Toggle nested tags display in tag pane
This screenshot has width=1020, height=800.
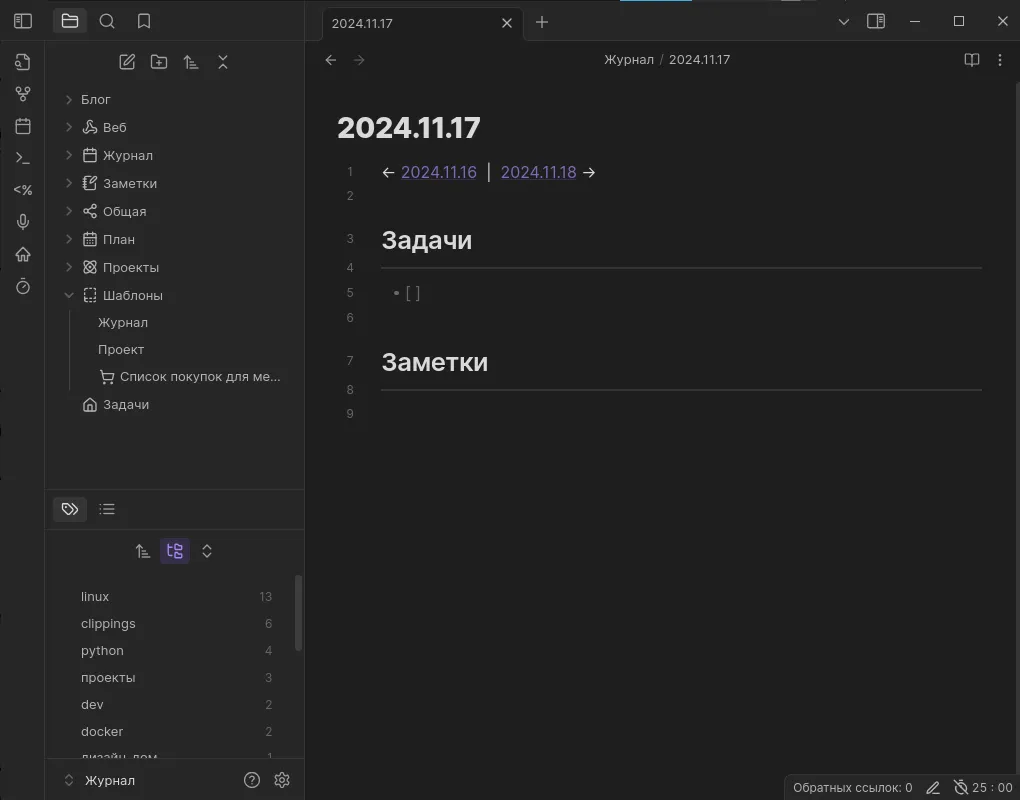click(x=175, y=551)
